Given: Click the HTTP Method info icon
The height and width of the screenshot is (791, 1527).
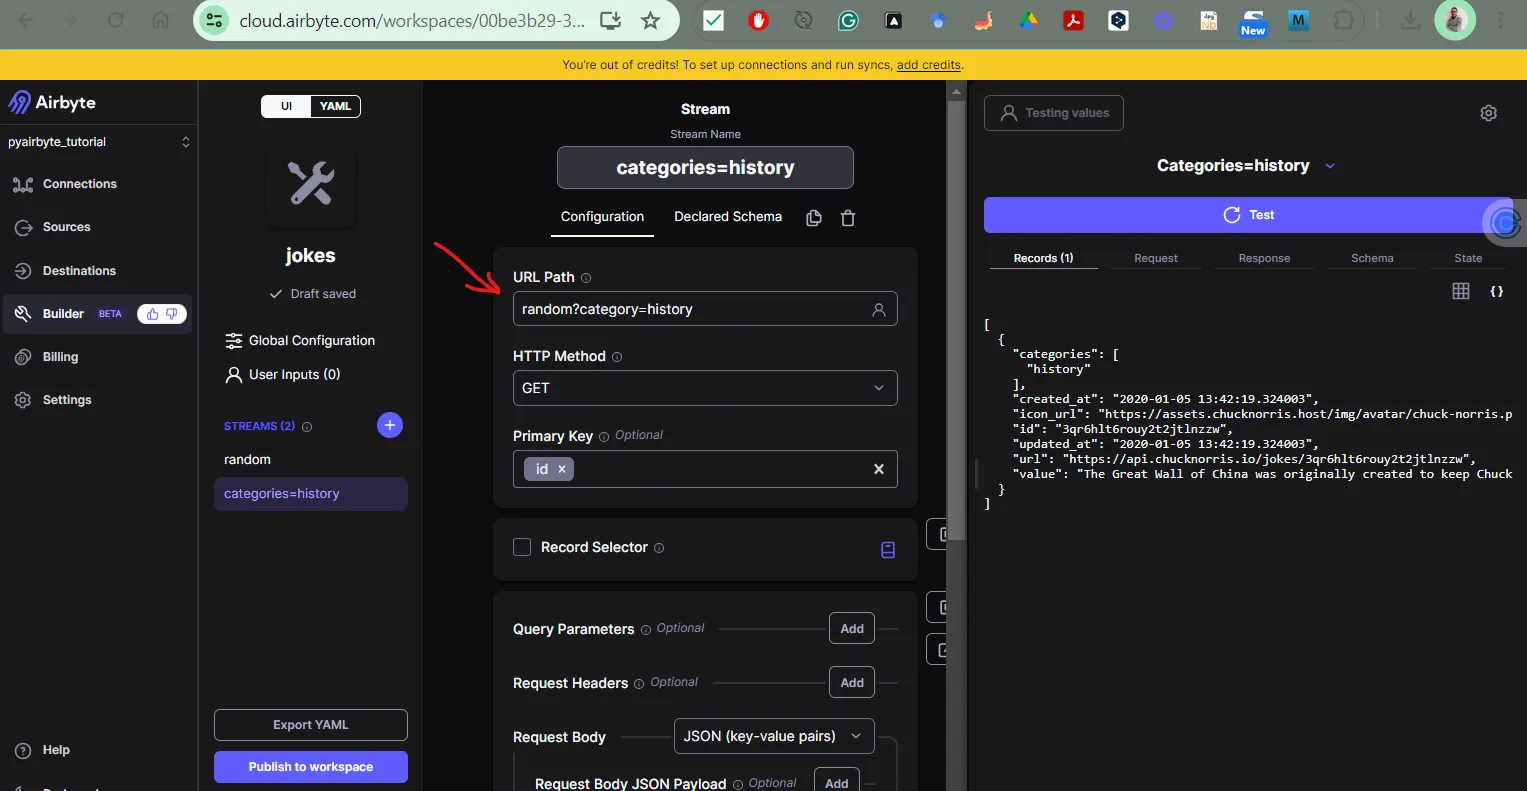Looking at the screenshot, I should tap(617, 357).
